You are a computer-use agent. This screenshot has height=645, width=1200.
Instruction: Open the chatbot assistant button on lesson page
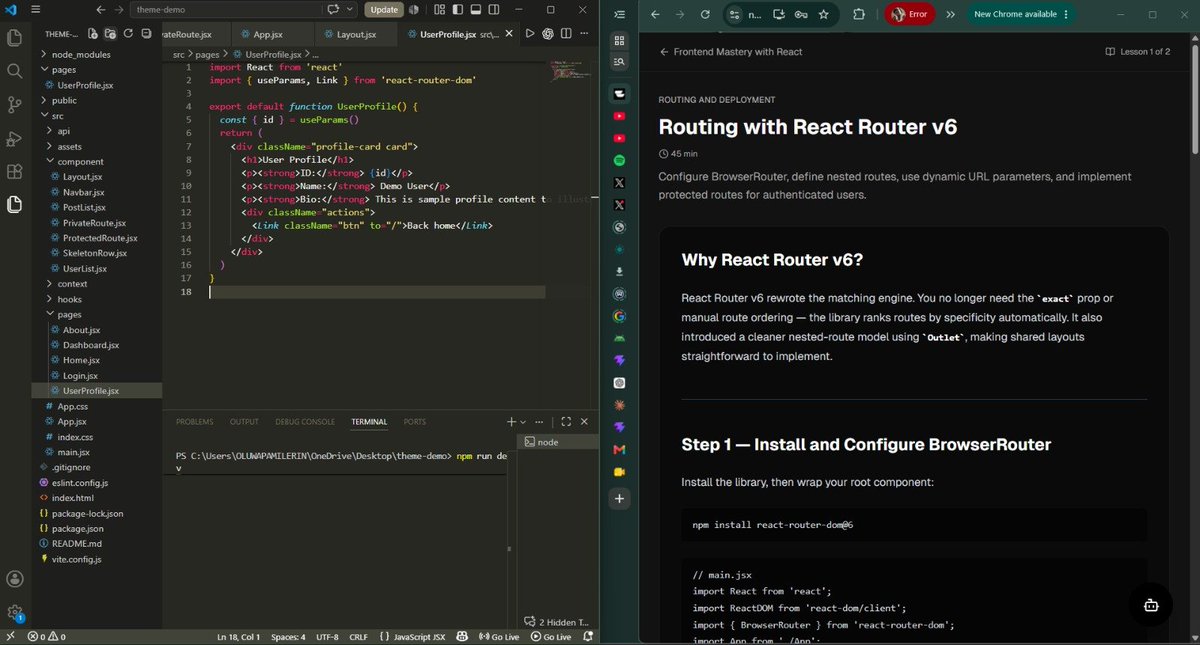pos(1150,605)
